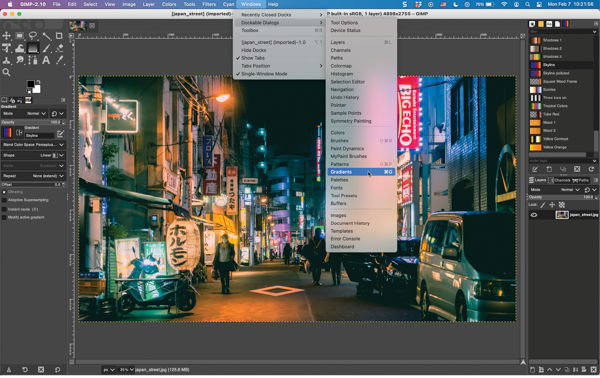
Task: Select the Zoom magnifier tool
Action: (7, 72)
